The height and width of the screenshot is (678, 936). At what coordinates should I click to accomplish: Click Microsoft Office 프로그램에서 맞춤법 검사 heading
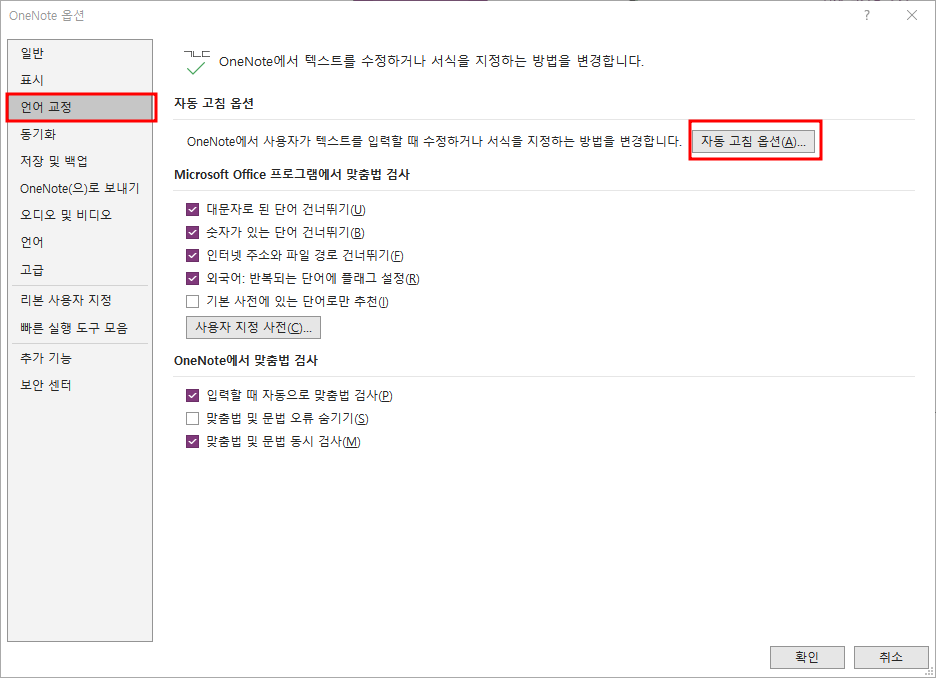292,175
